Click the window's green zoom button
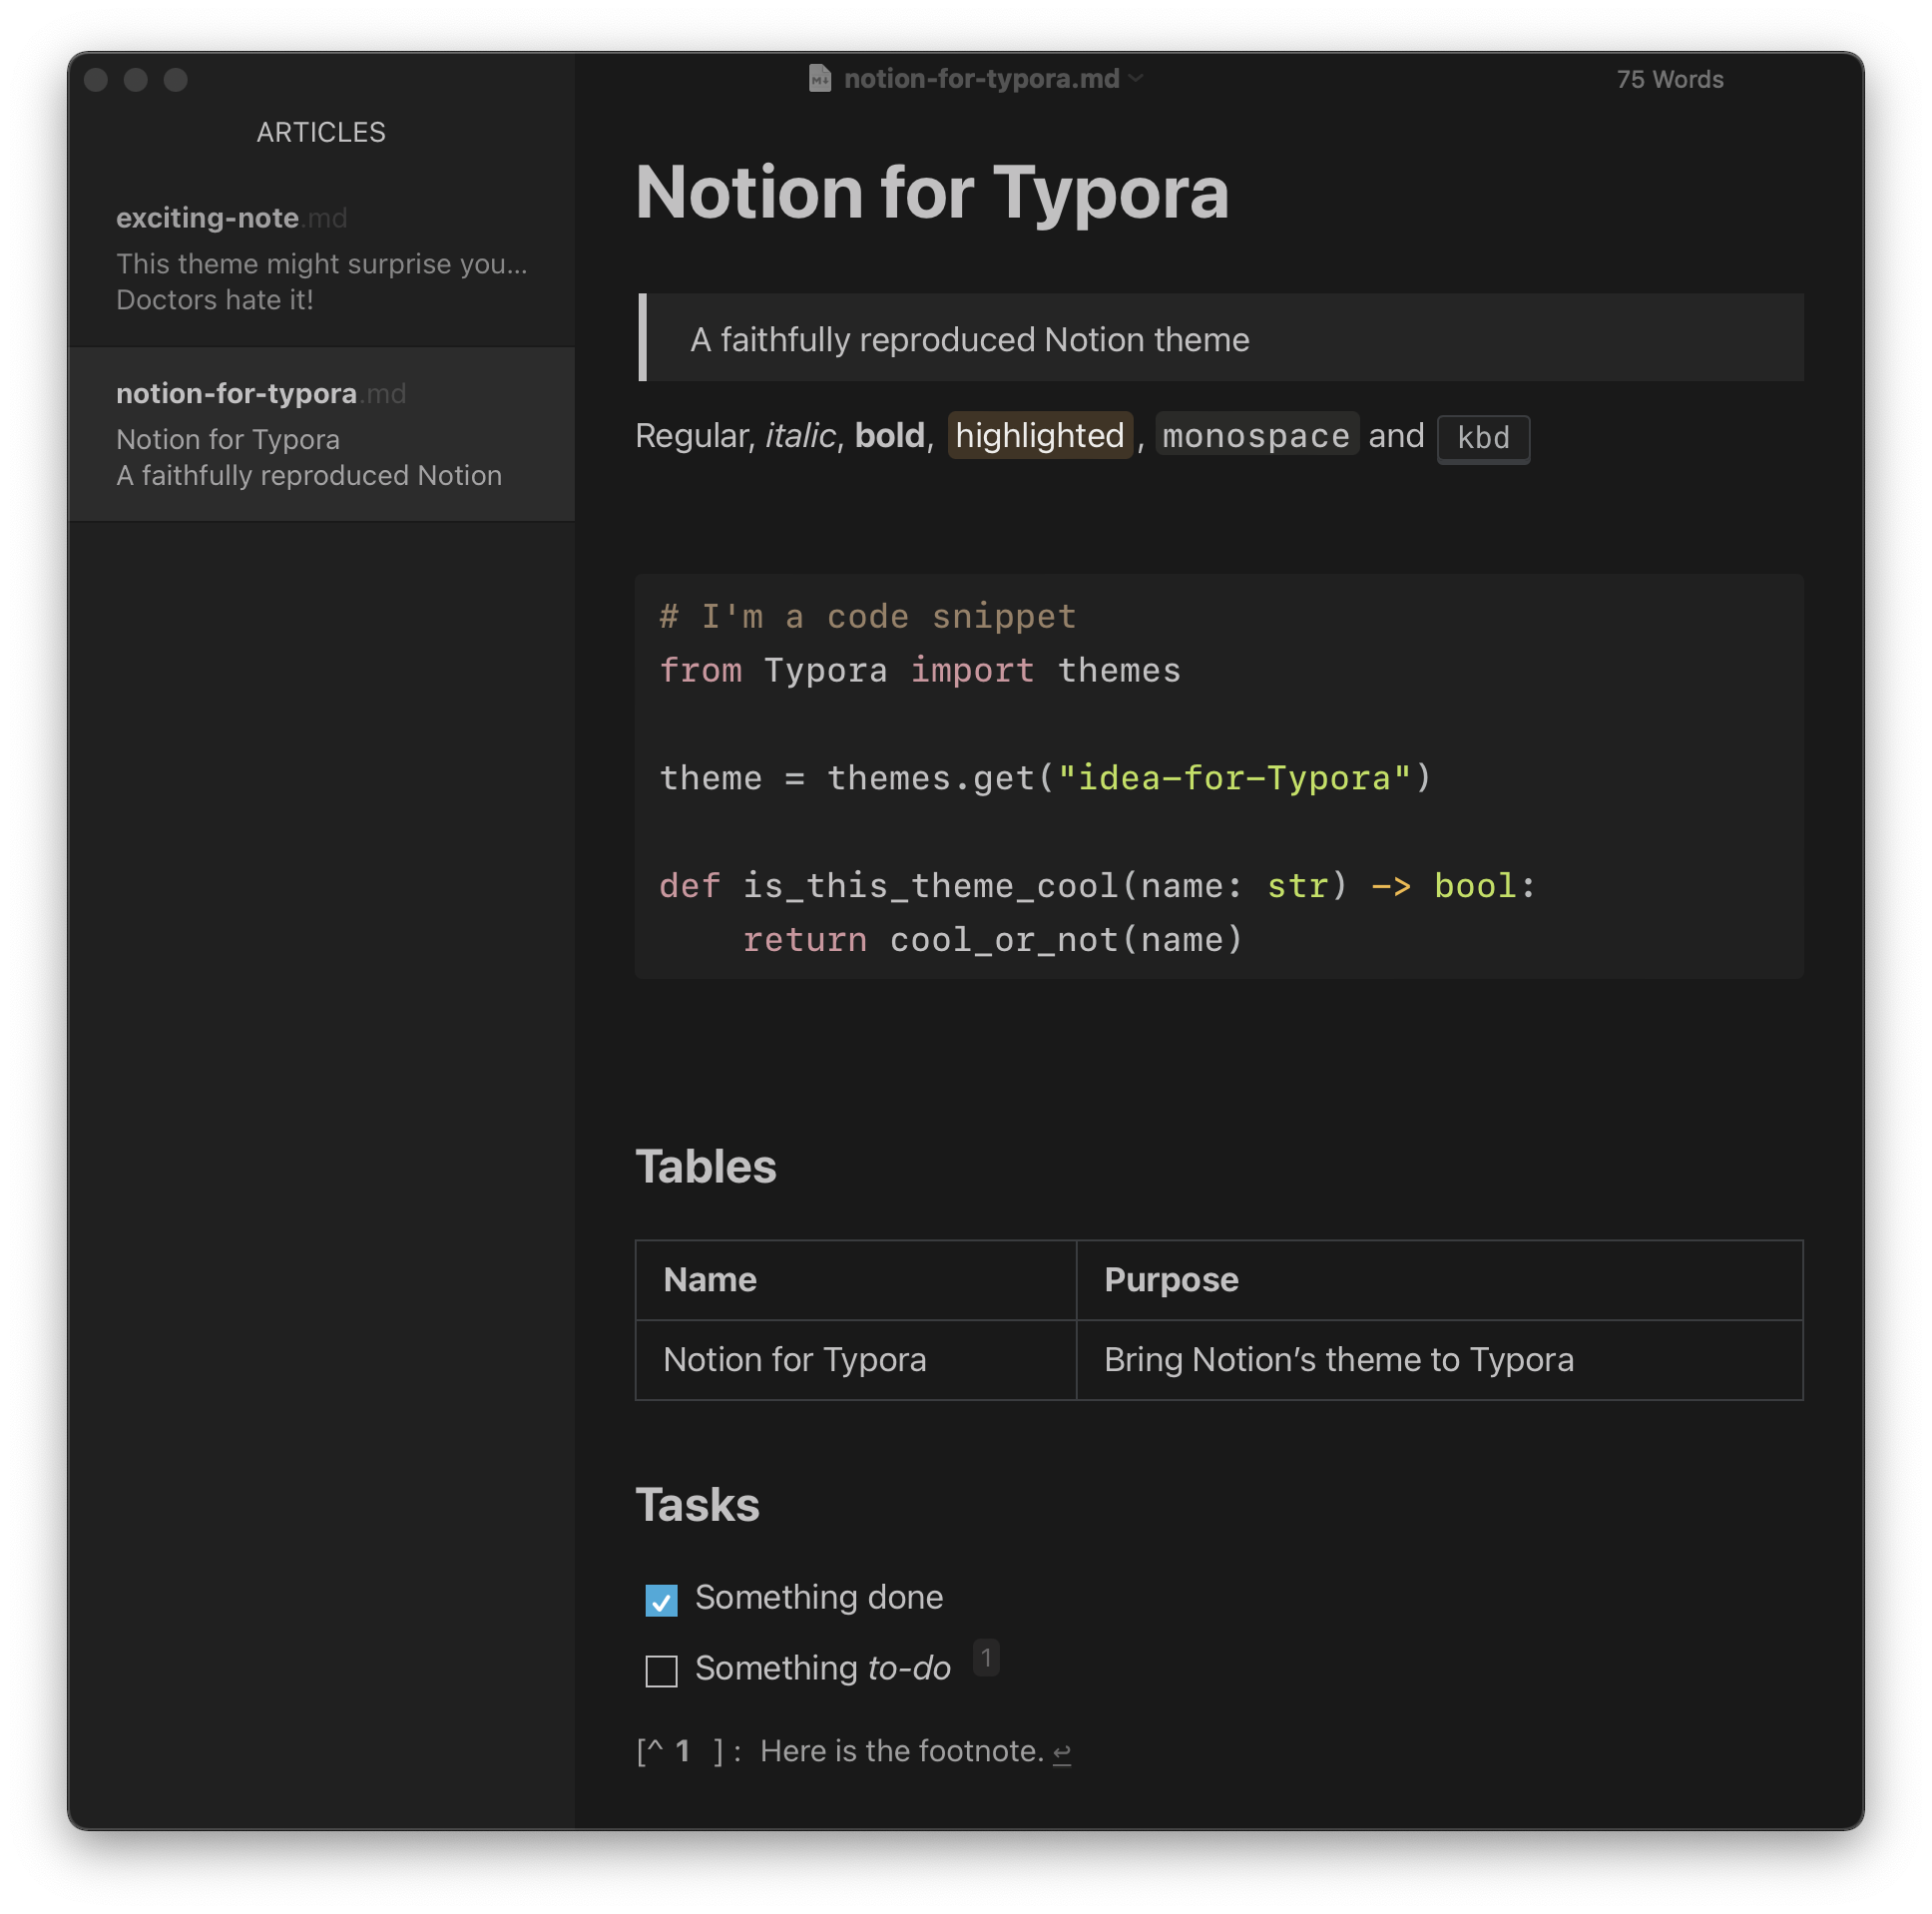The image size is (1932, 1914). click(x=176, y=79)
